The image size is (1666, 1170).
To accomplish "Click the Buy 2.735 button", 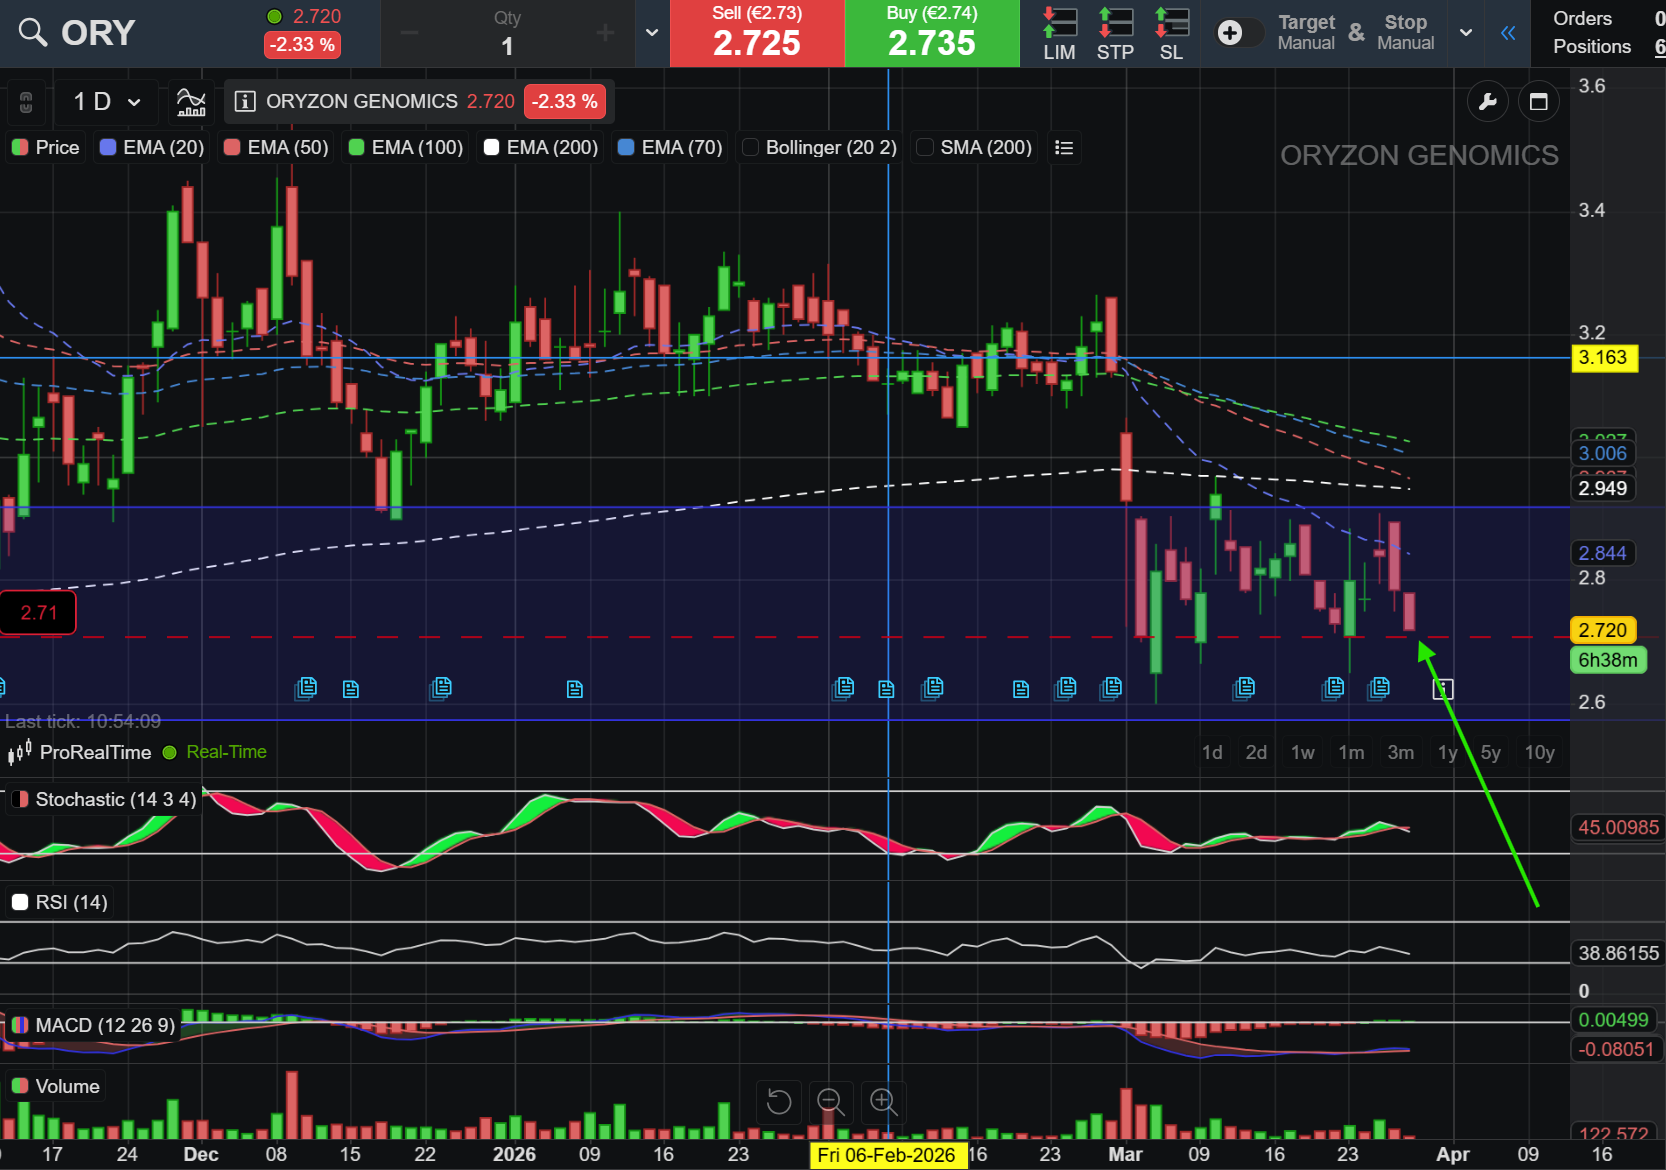I will 931,33.
